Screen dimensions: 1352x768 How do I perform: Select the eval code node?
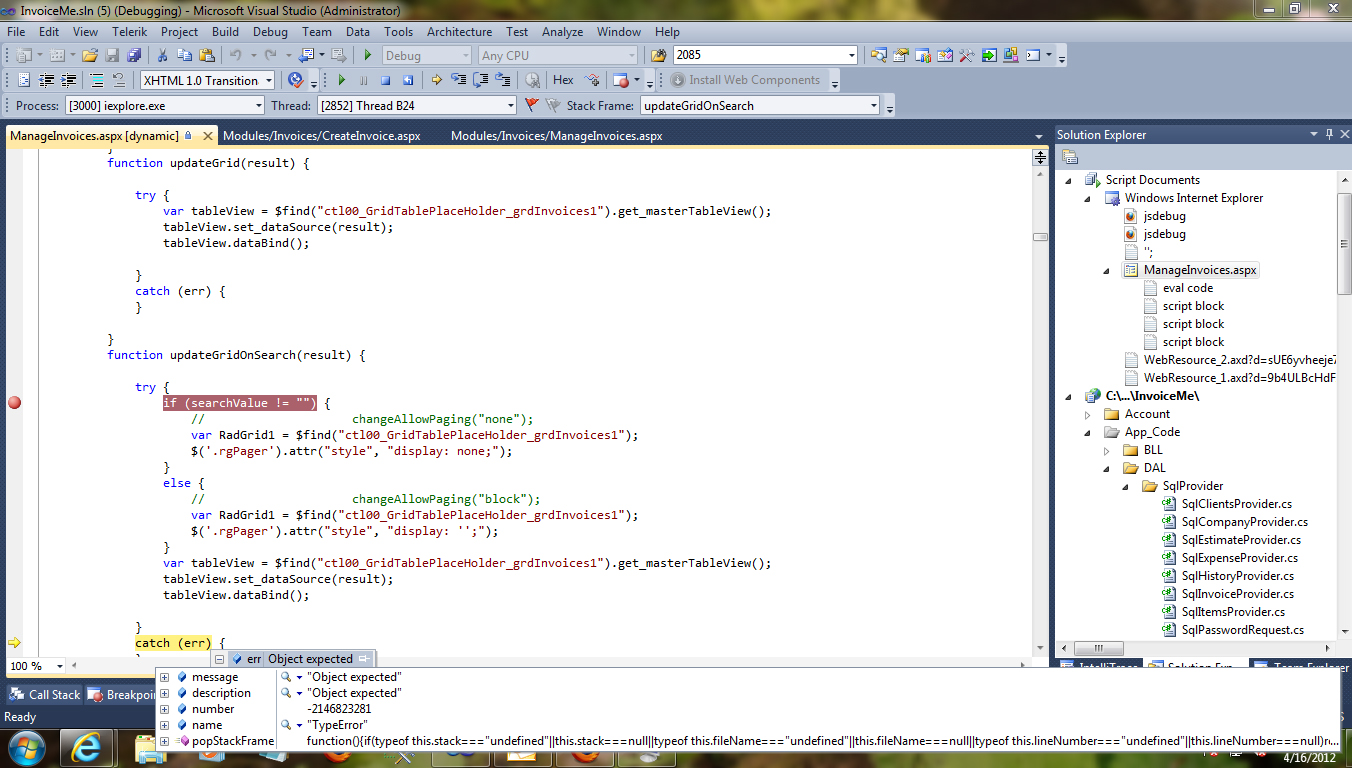click(1188, 288)
